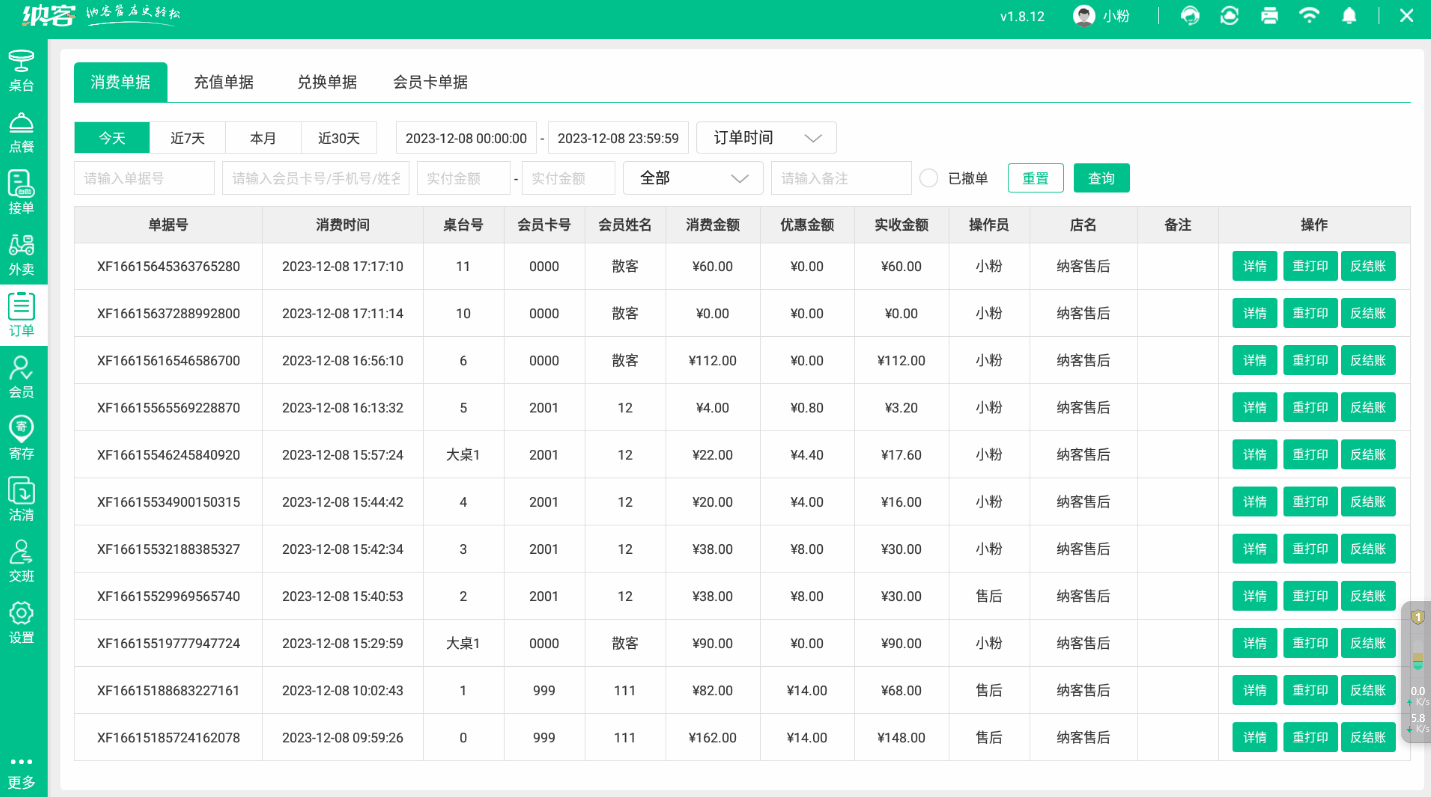Open the 桌台 (tables) panel in sidebar
The width and height of the screenshot is (1431, 797).
[22, 70]
